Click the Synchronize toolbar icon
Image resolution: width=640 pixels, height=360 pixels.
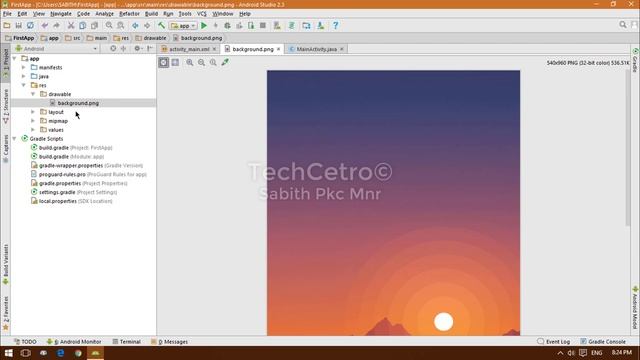[30, 25]
